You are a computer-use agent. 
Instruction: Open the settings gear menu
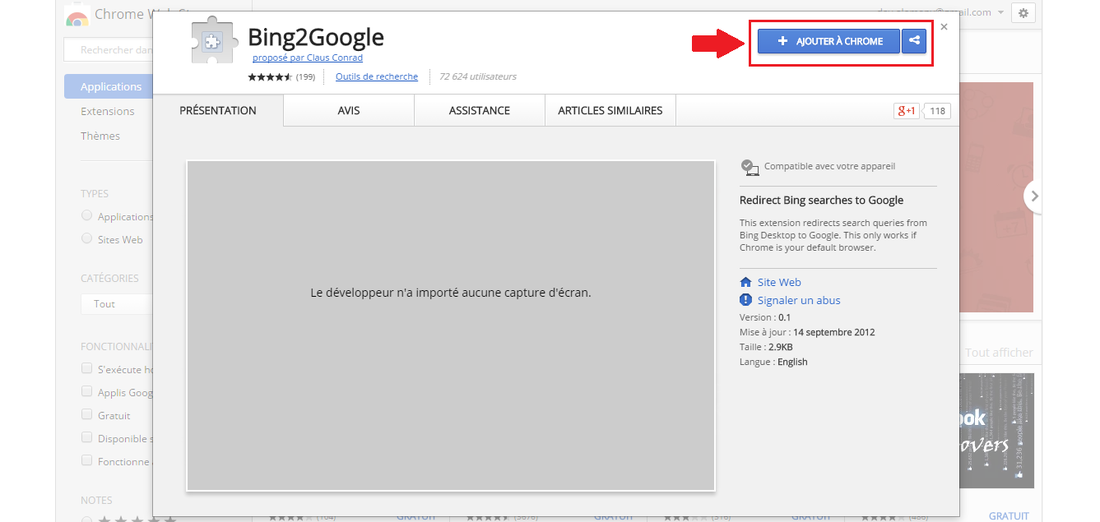[x=1023, y=13]
